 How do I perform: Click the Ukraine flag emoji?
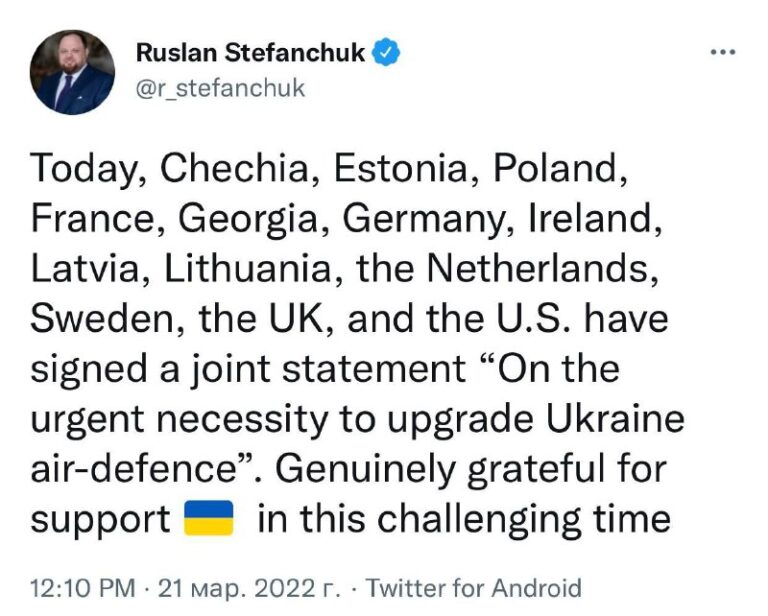tap(208, 518)
